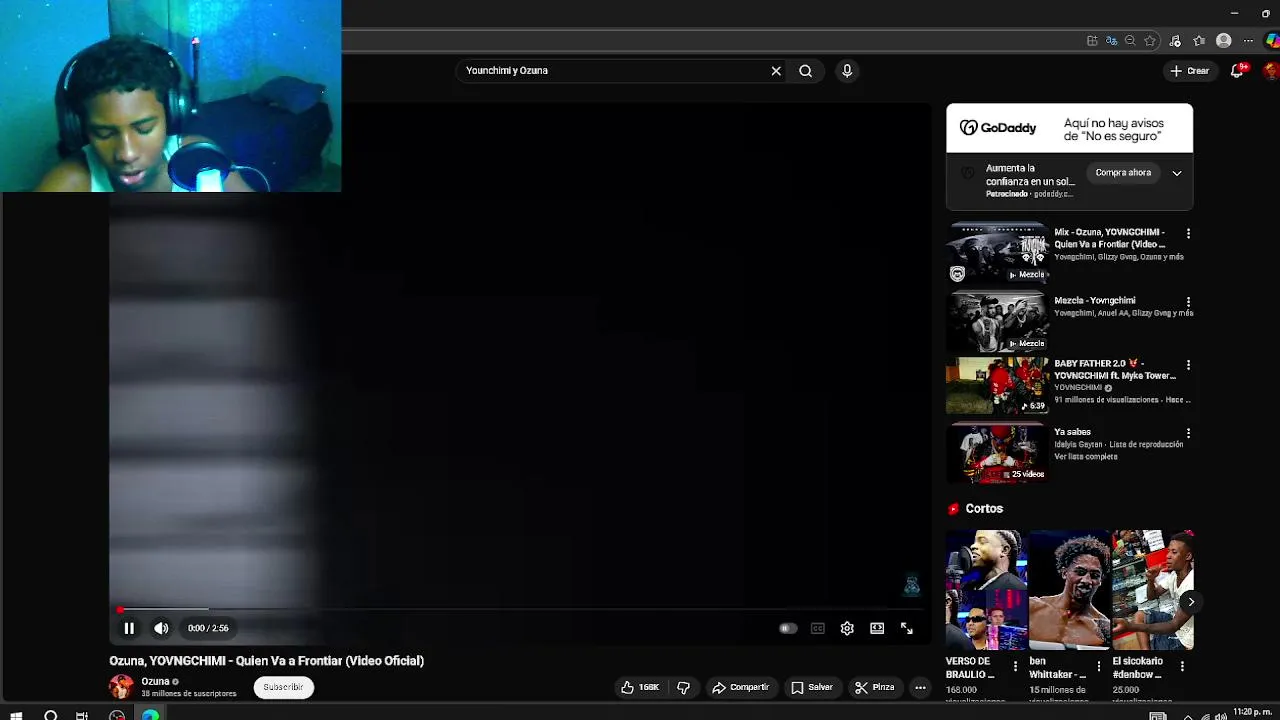Click the Subscribir button
The image size is (1280, 720).
[x=283, y=687]
